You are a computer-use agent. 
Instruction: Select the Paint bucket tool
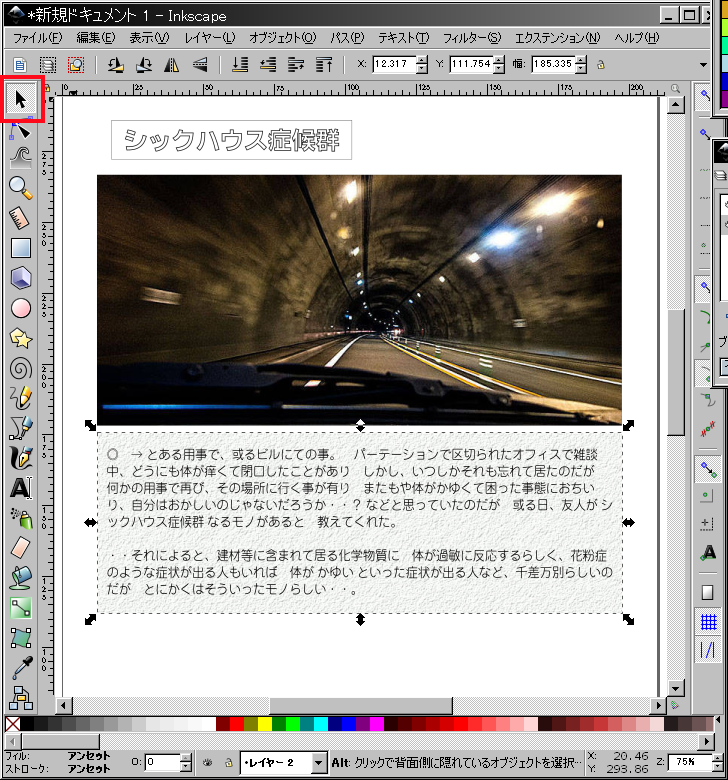click(x=20, y=578)
